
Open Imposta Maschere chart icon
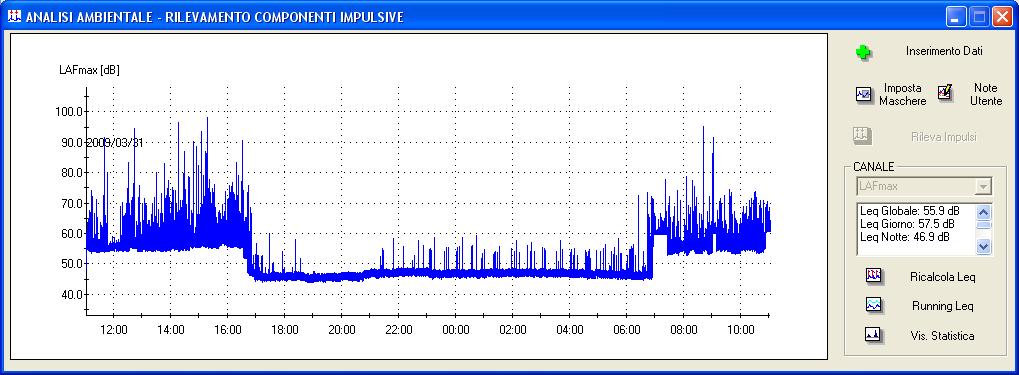(864, 95)
